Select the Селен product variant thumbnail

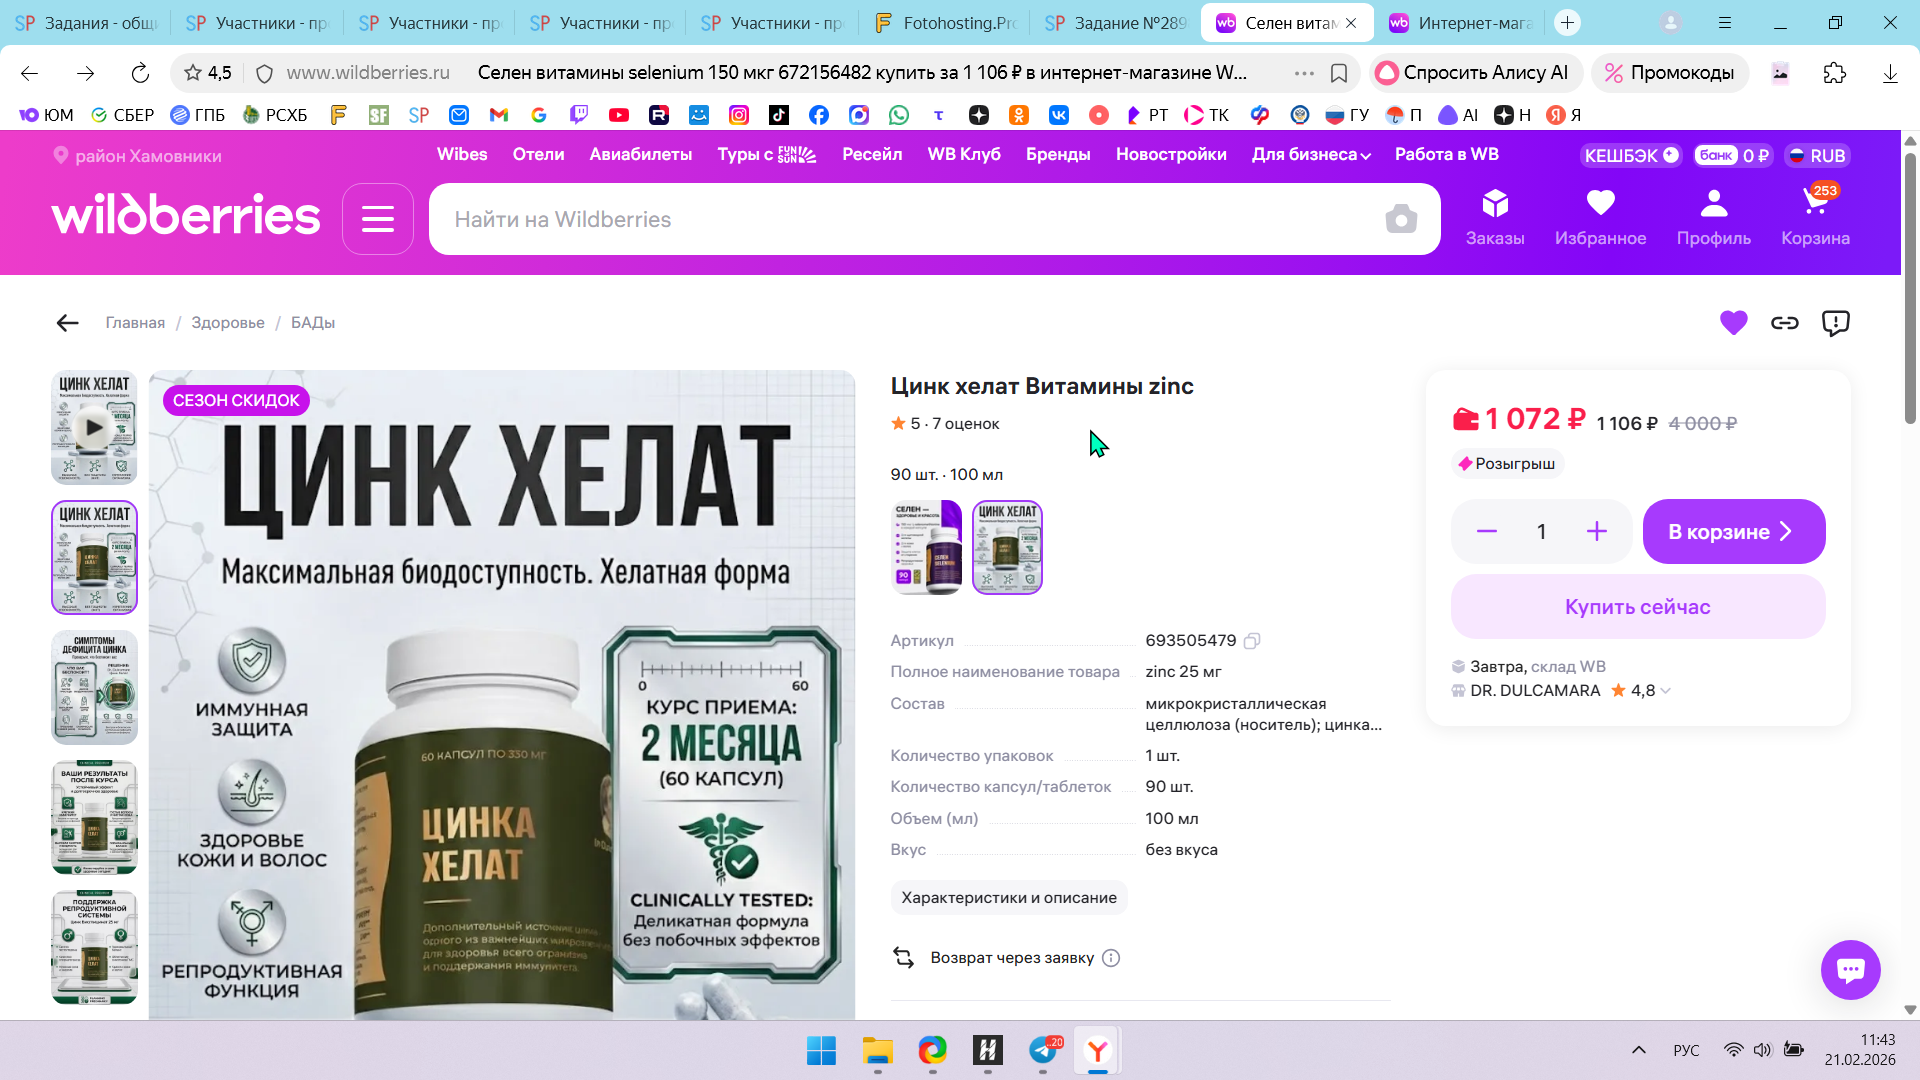(927, 547)
